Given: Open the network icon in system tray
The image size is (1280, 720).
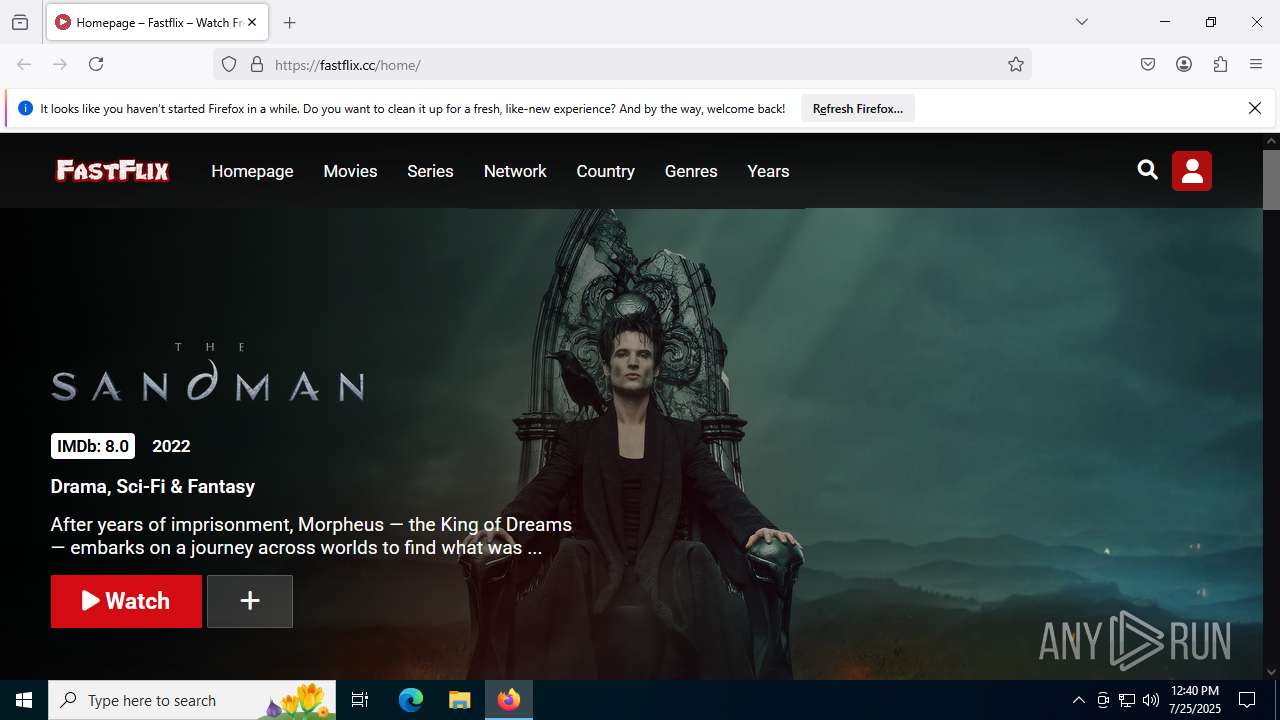Looking at the screenshot, I should tap(1127, 700).
